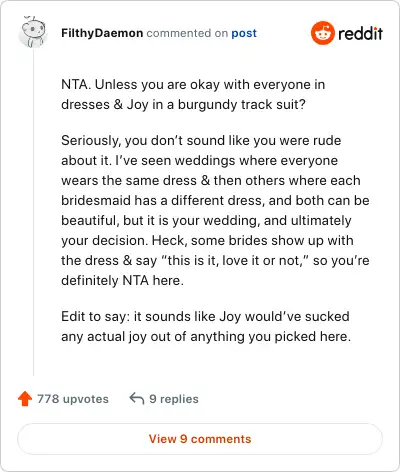
Task: Open the "View 9 comments" button
Action: [200, 439]
